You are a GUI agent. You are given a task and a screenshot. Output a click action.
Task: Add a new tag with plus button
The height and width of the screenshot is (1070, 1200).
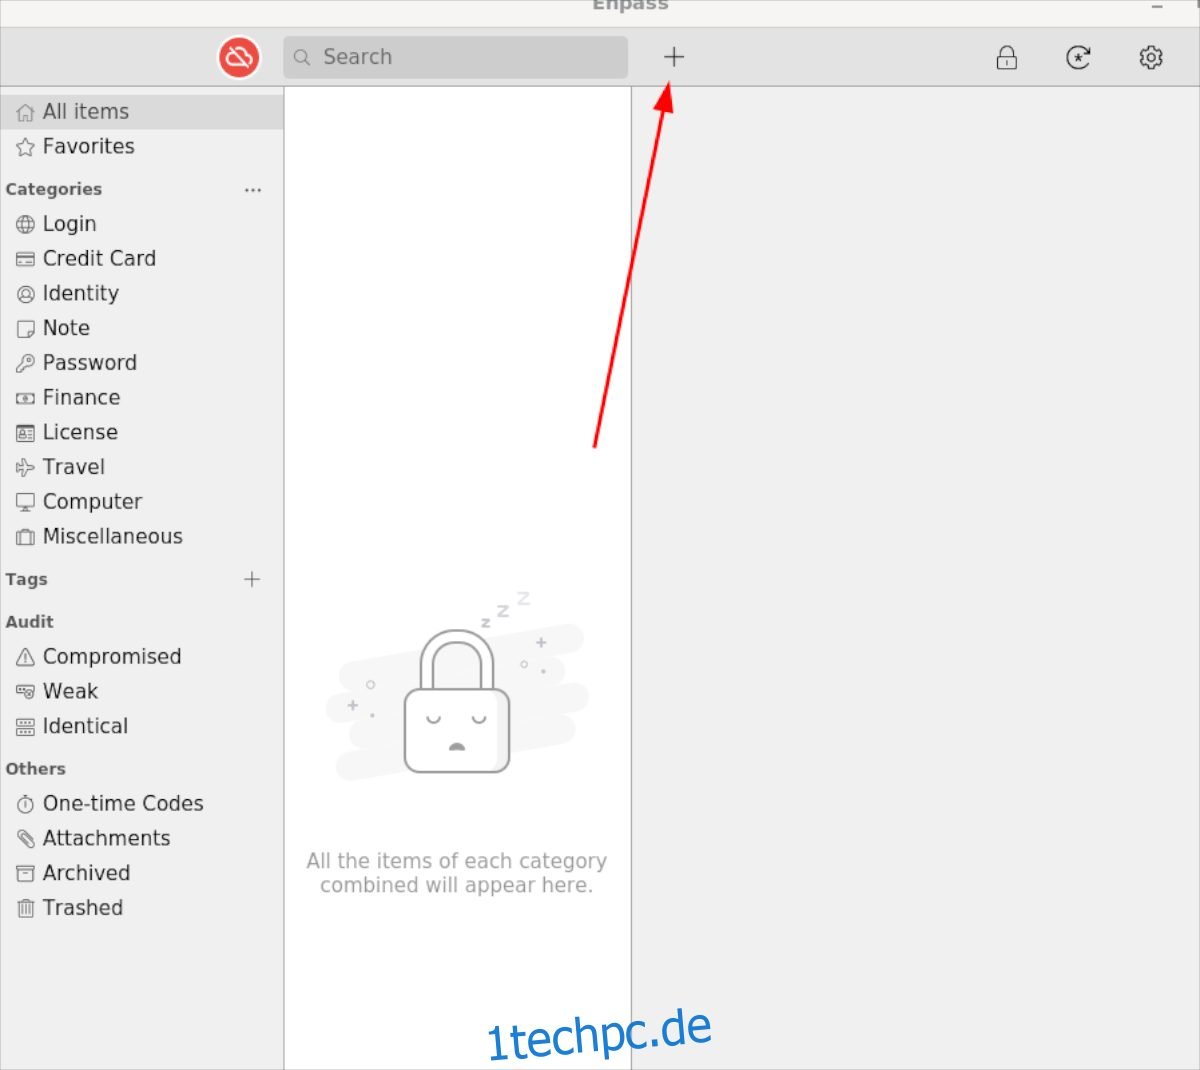click(x=252, y=579)
